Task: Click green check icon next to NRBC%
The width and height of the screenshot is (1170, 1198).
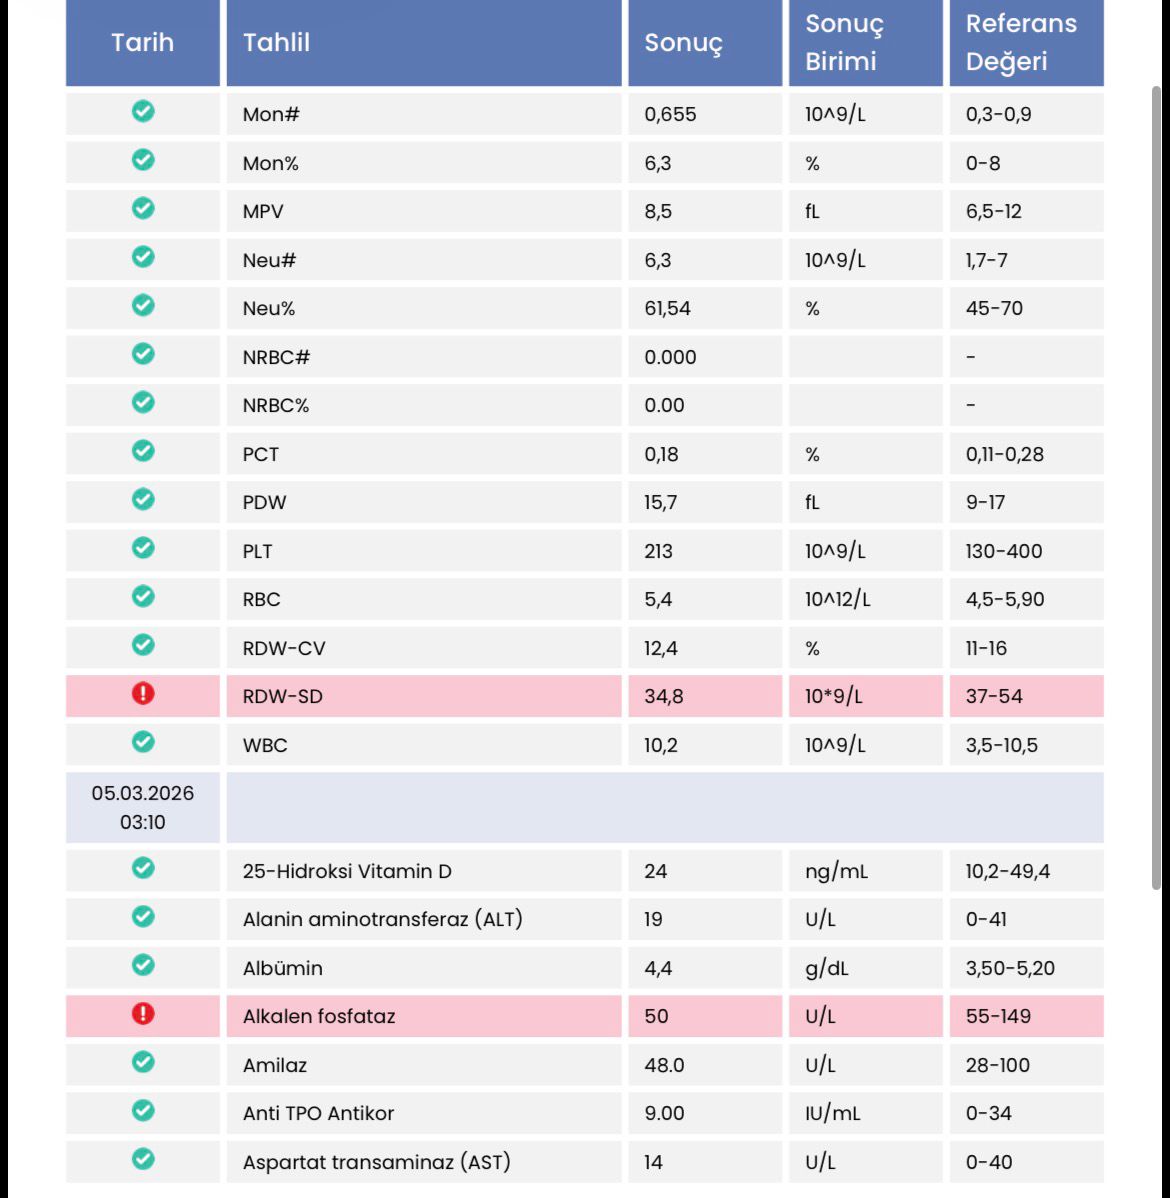Action: 143,402
